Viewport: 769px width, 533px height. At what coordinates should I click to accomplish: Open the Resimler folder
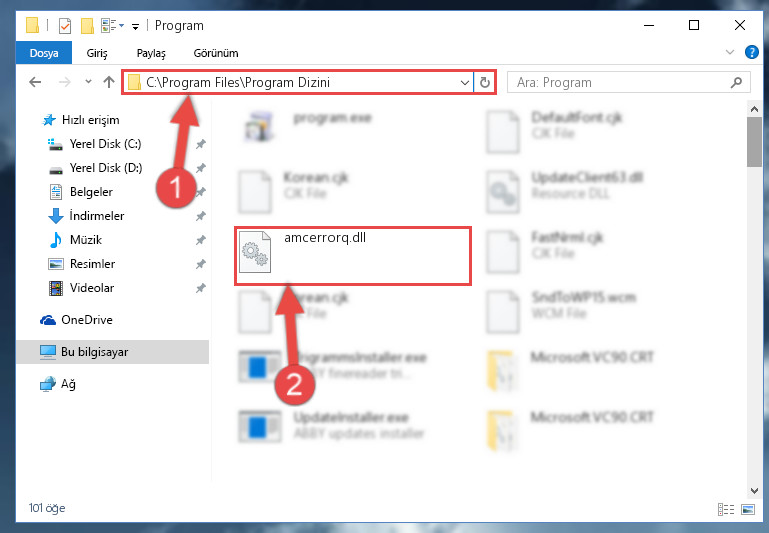92,264
